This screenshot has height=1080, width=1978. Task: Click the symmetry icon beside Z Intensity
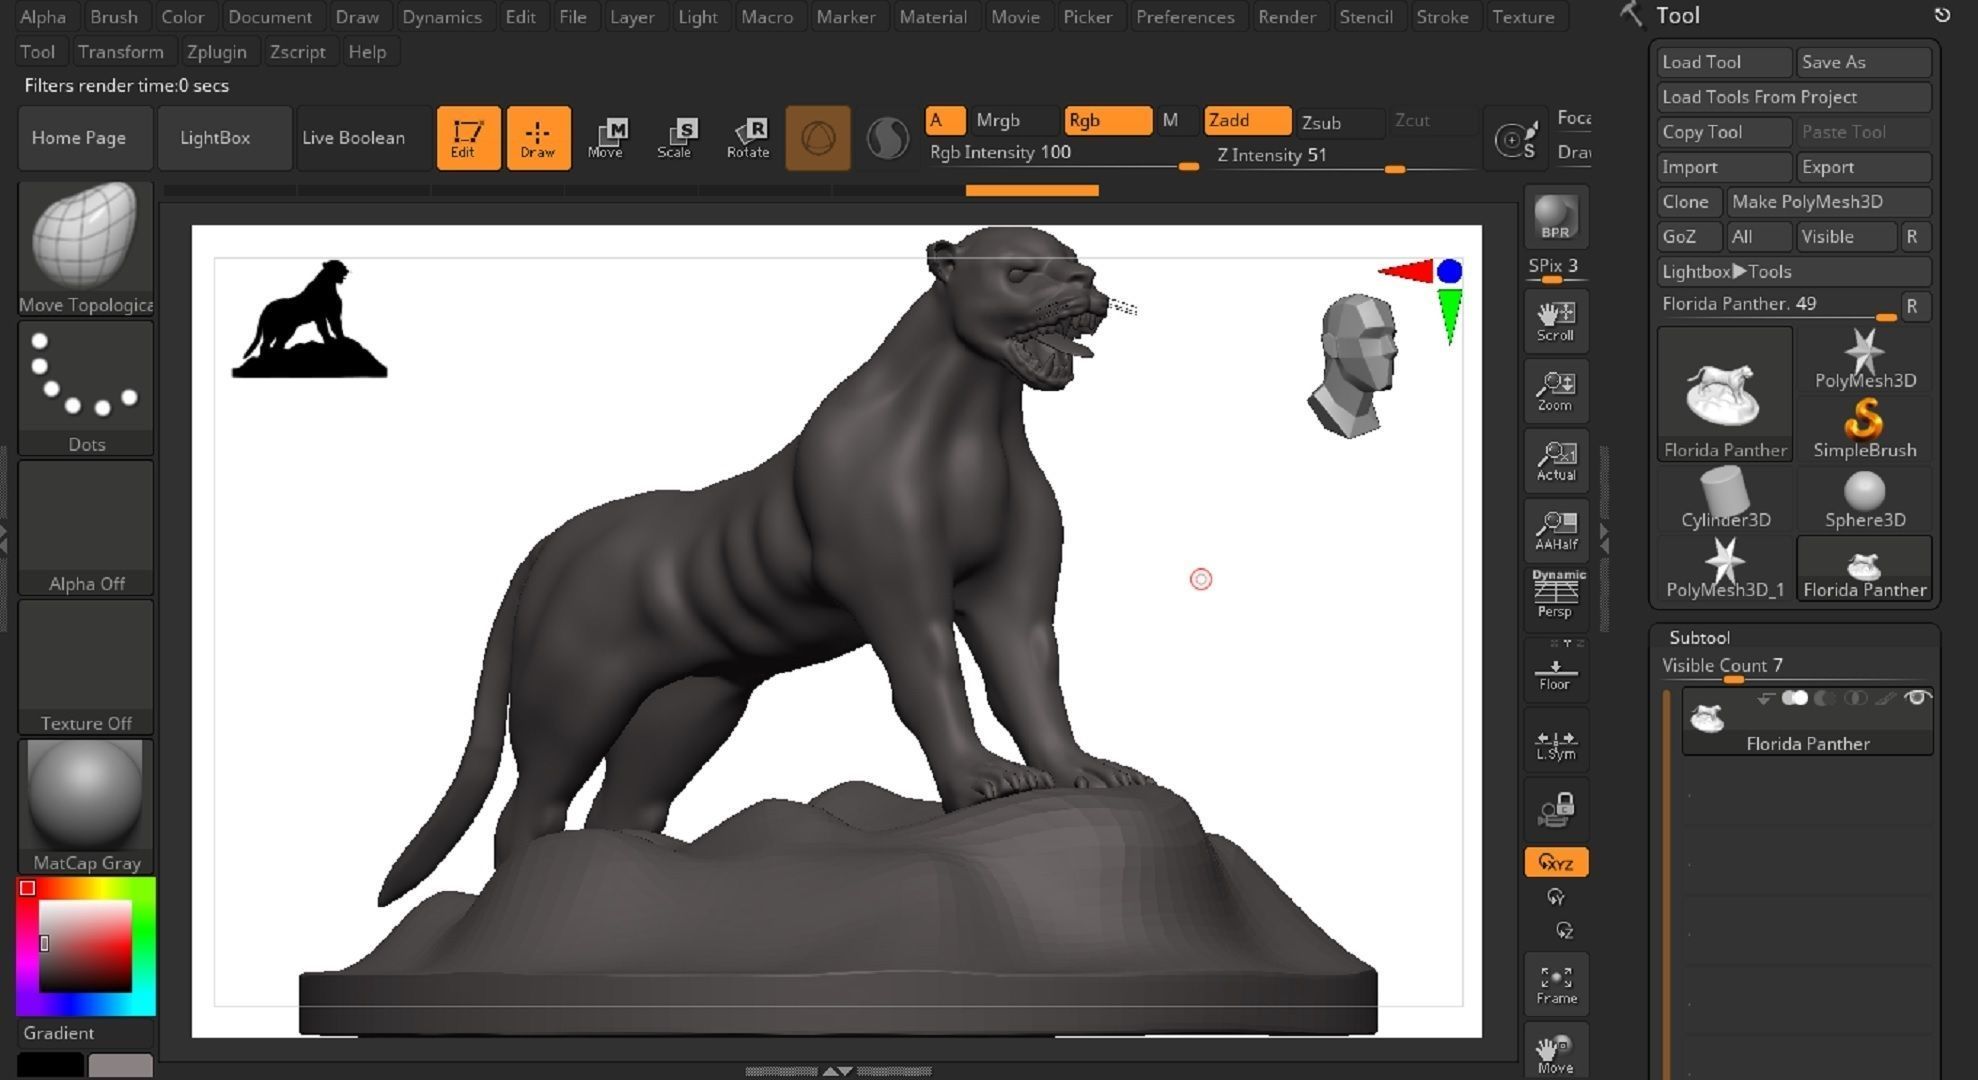point(1515,139)
